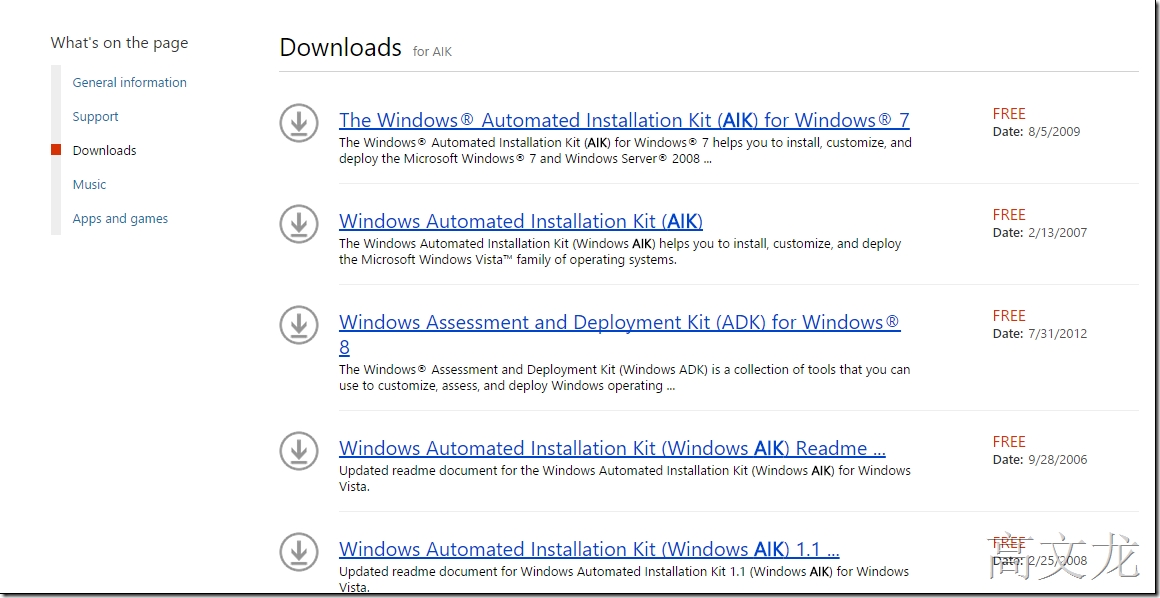Screen dimensions: 1160x598
Task: Open 'The Windows Automated Installation Kit (AIK) for Windows 7' link
Action: (624, 120)
